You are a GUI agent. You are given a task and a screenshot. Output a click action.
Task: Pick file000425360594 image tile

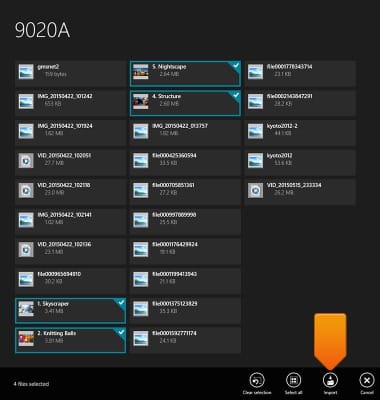(x=185, y=162)
